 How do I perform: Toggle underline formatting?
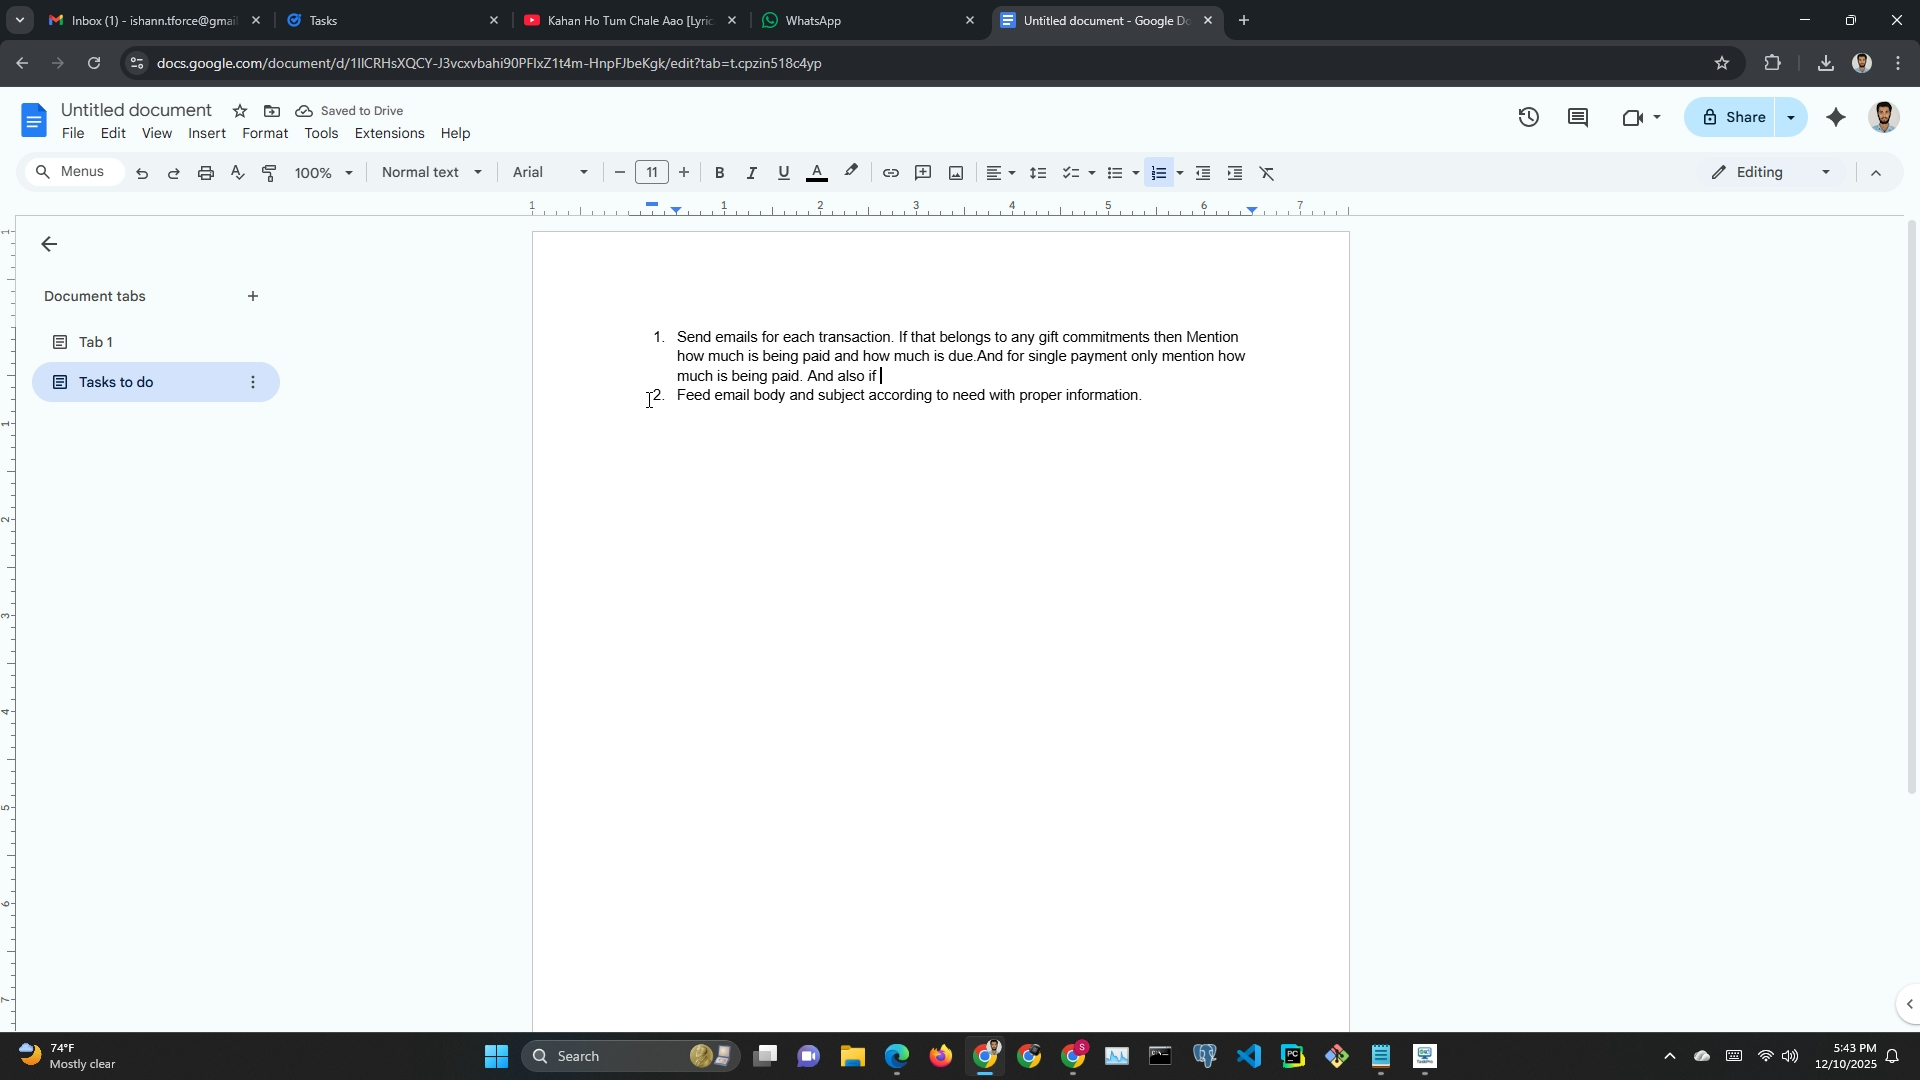click(783, 173)
